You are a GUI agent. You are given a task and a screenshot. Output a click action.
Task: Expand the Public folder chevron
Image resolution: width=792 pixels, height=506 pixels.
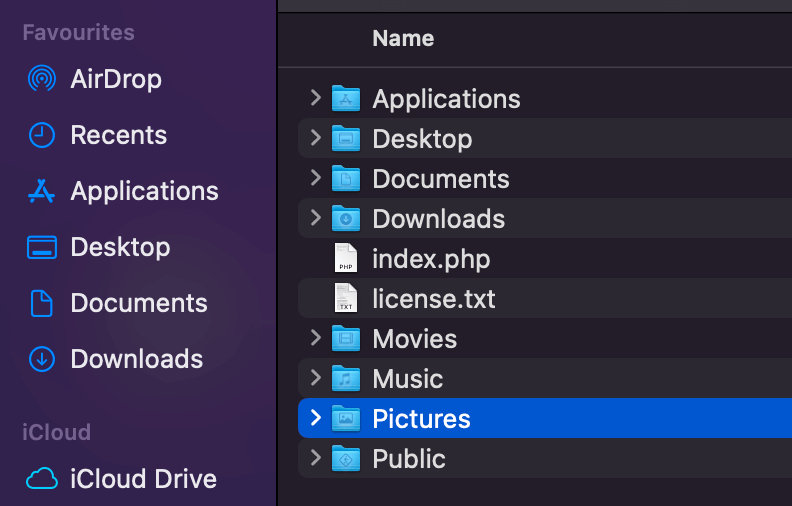point(316,458)
